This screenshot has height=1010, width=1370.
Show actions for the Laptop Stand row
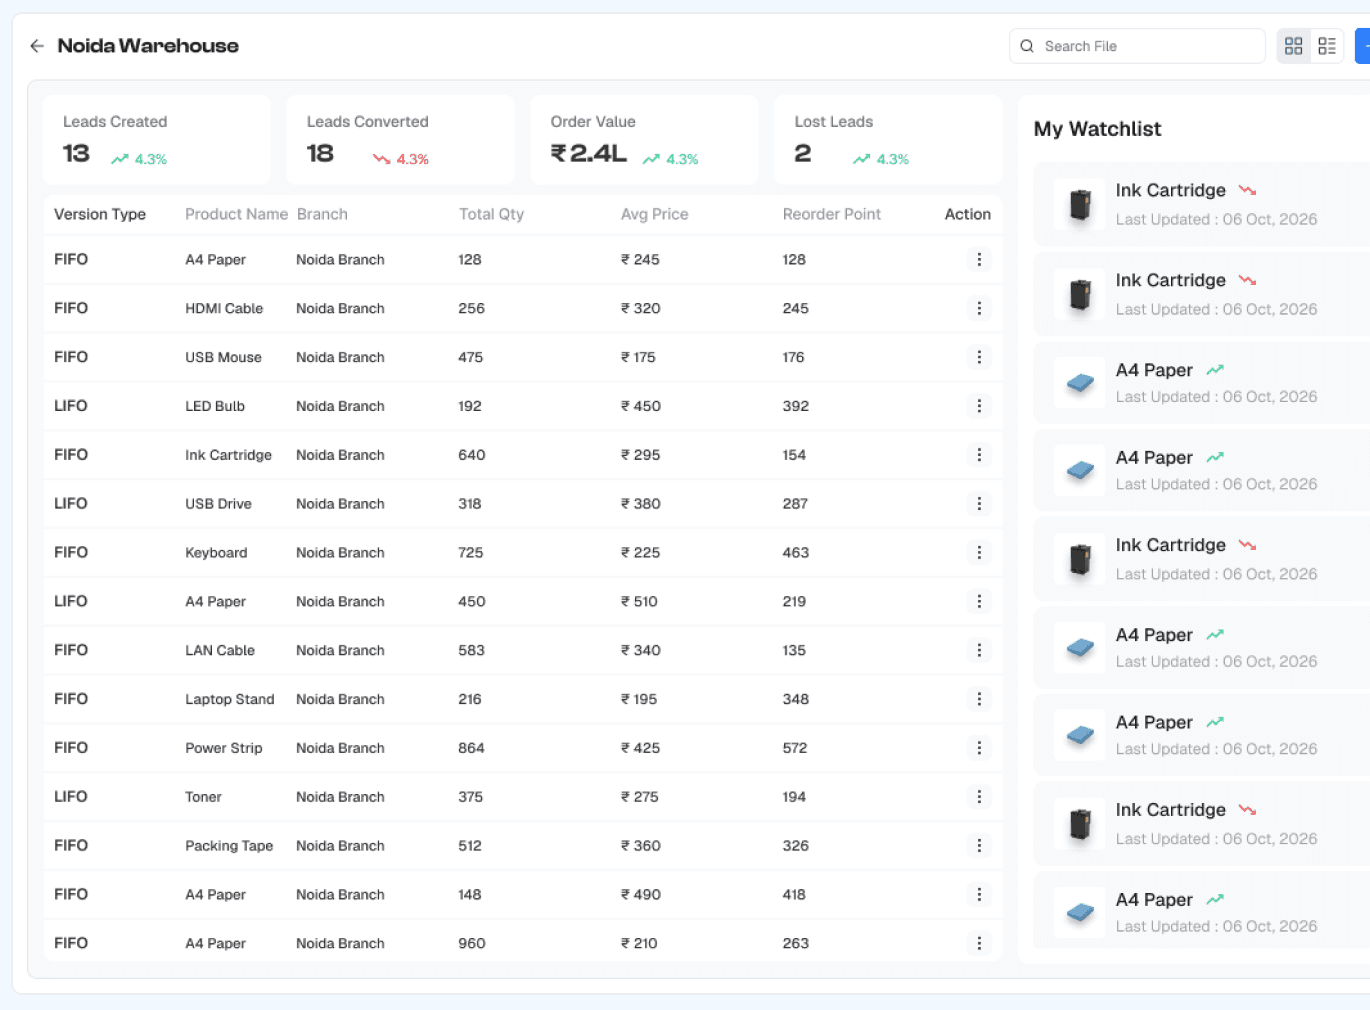(979, 699)
